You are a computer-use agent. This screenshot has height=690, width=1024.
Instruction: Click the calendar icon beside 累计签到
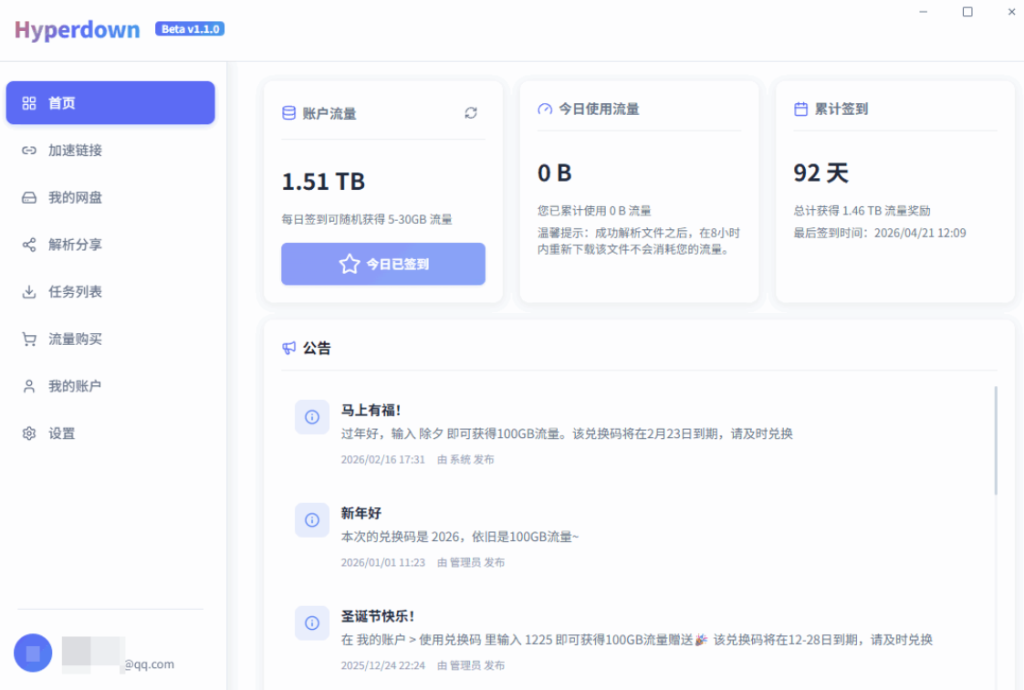[801, 109]
